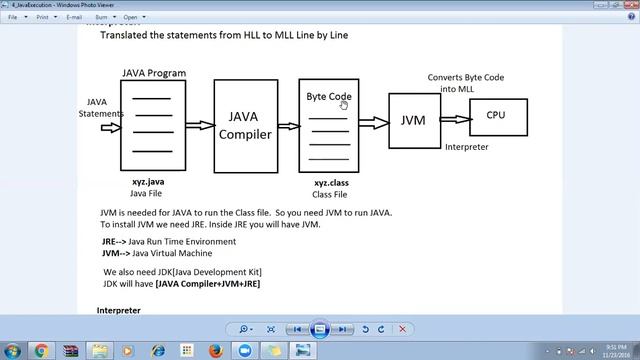640x360 pixels.
Task: Launch Google Chrome from the taskbar
Action: click(41, 351)
